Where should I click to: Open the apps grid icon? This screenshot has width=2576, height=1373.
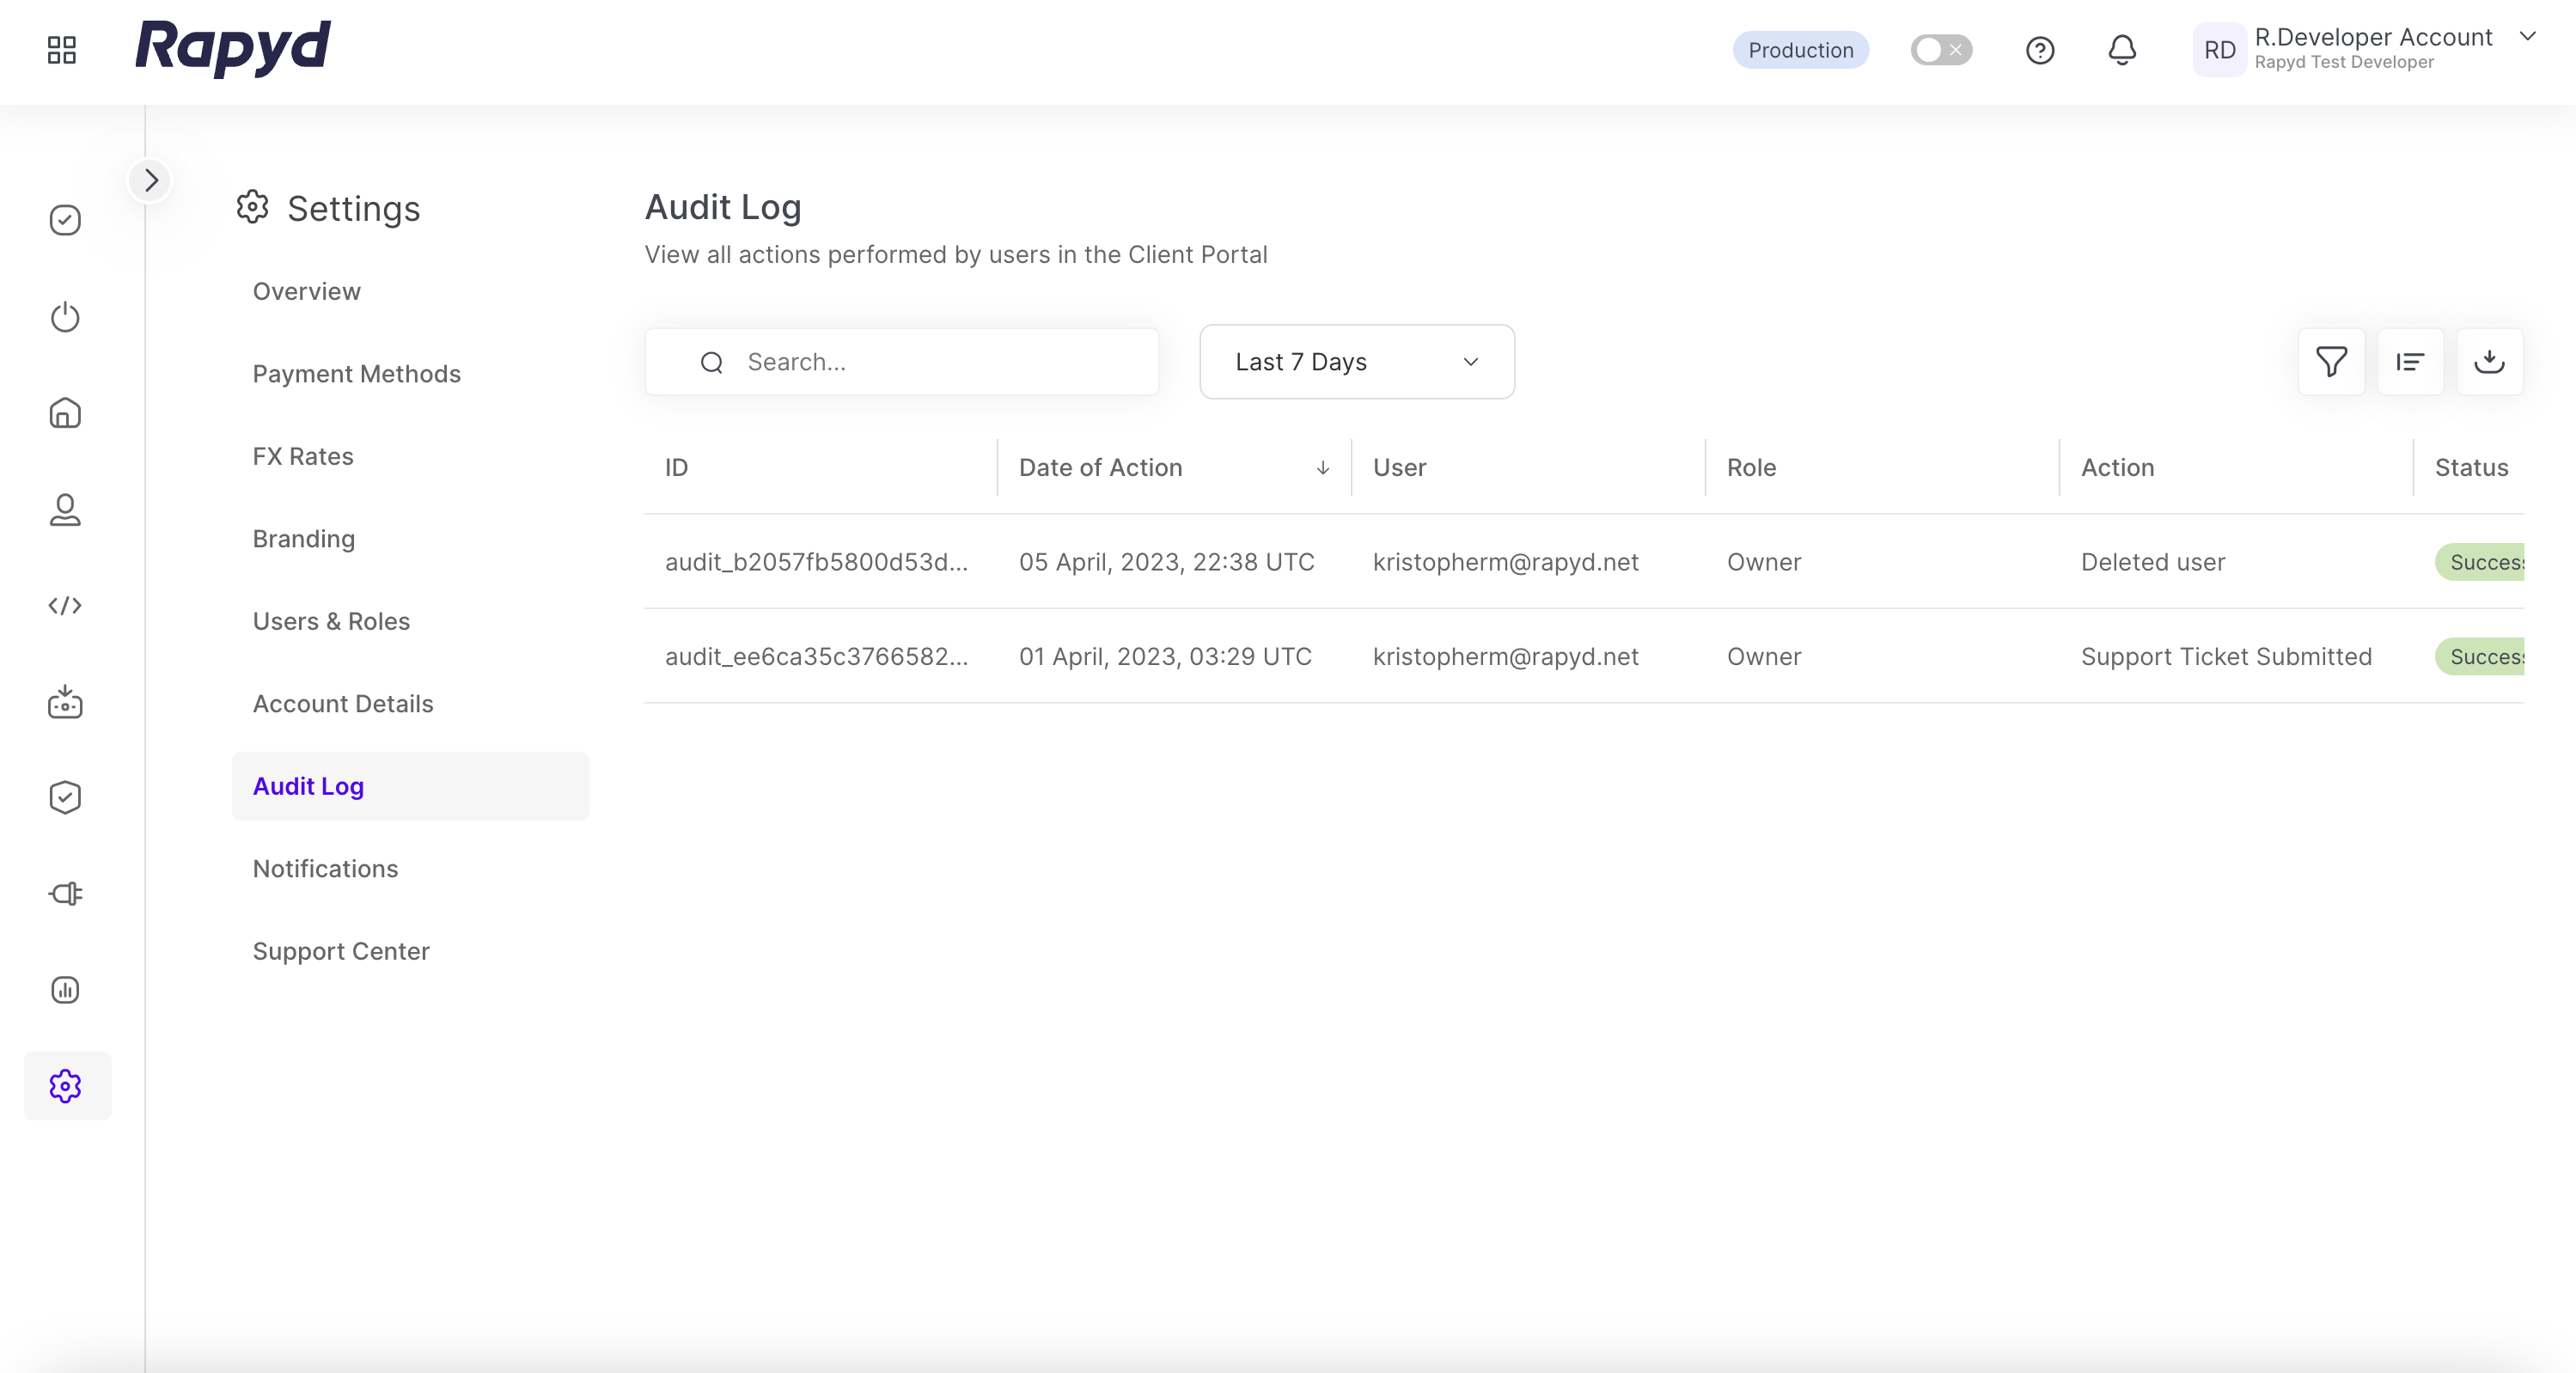[62, 50]
